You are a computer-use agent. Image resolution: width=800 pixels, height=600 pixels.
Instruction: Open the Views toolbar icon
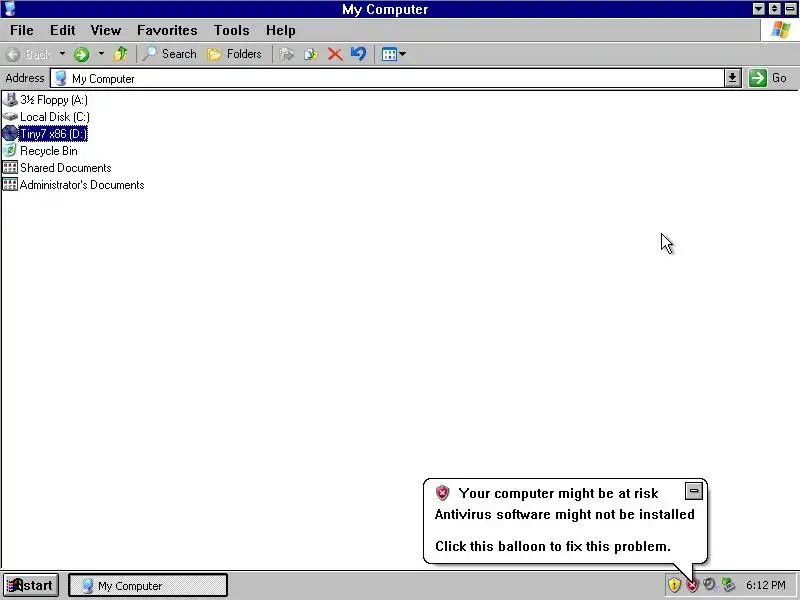389,54
